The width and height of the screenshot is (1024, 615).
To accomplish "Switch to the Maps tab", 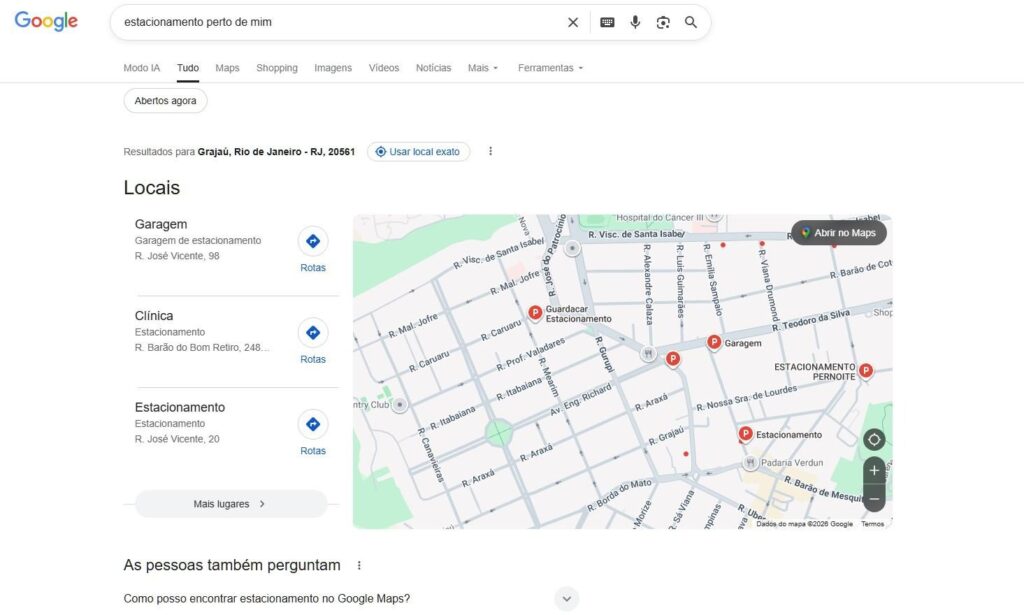I will point(227,67).
